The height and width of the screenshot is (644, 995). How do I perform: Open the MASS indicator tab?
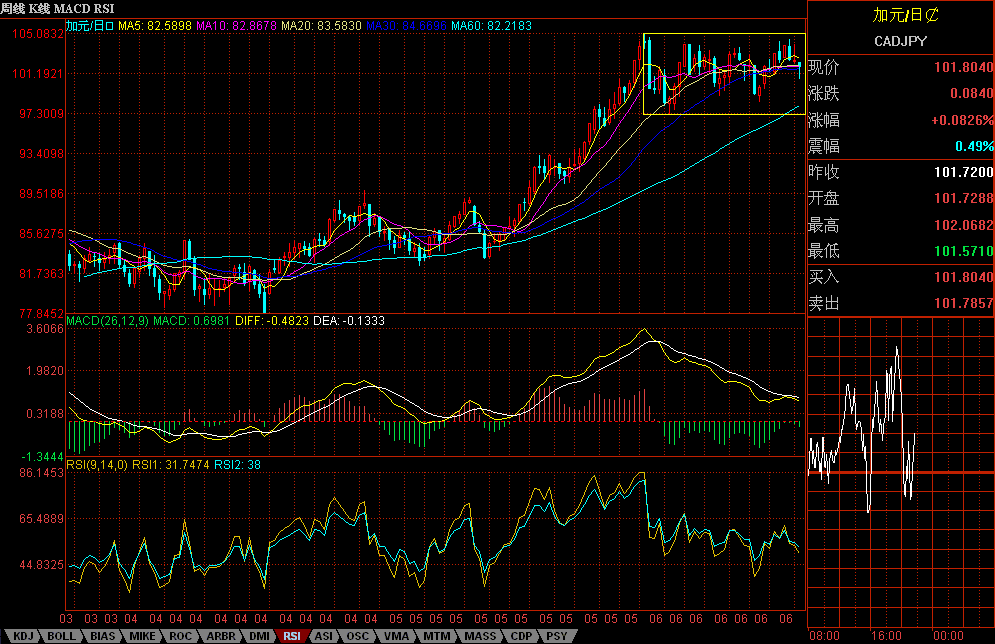pos(480,636)
